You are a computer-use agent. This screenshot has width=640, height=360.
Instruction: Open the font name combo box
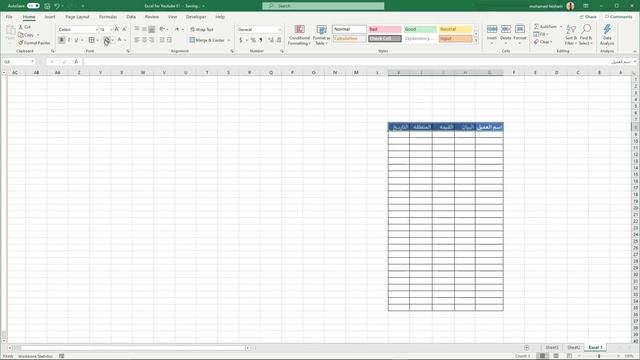point(78,29)
